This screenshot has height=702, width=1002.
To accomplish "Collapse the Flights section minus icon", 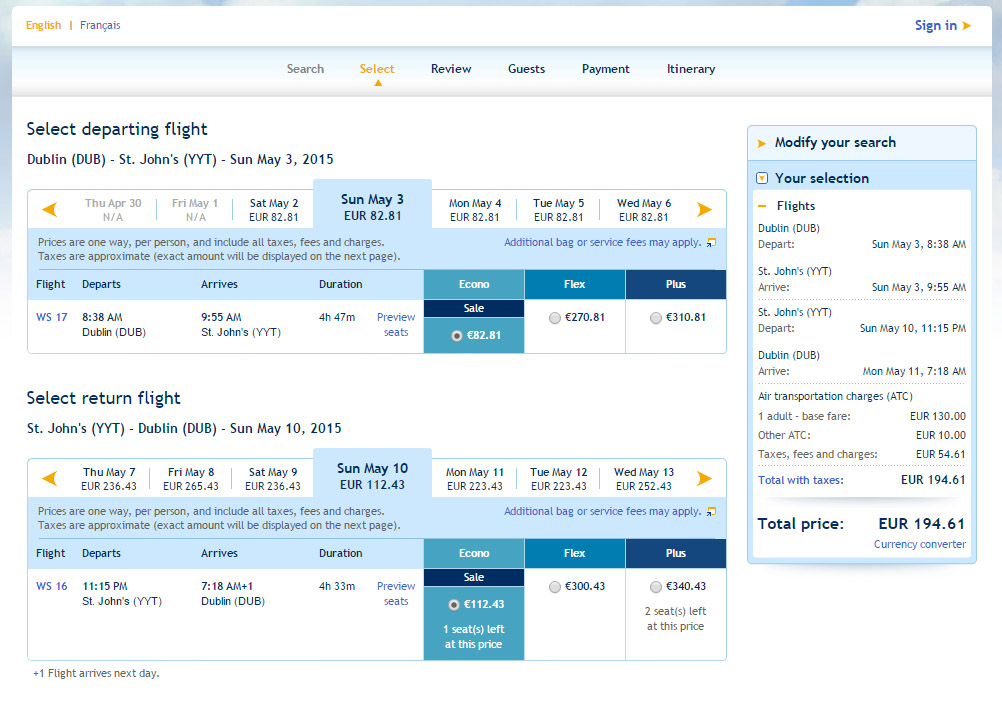I will [762, 206].
